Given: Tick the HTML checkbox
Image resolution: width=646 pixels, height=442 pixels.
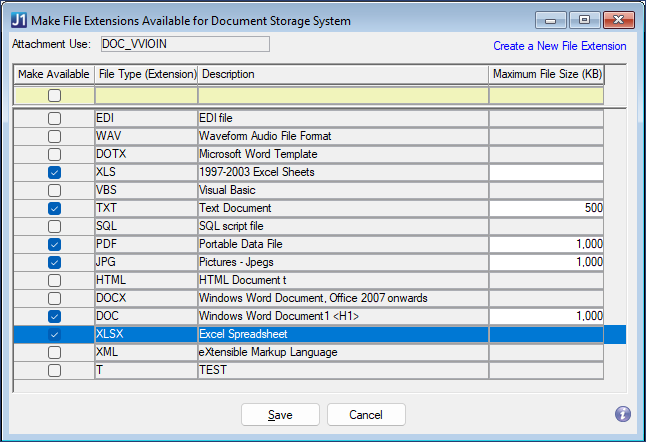Looking at the screenshot, I should point(54,281).
